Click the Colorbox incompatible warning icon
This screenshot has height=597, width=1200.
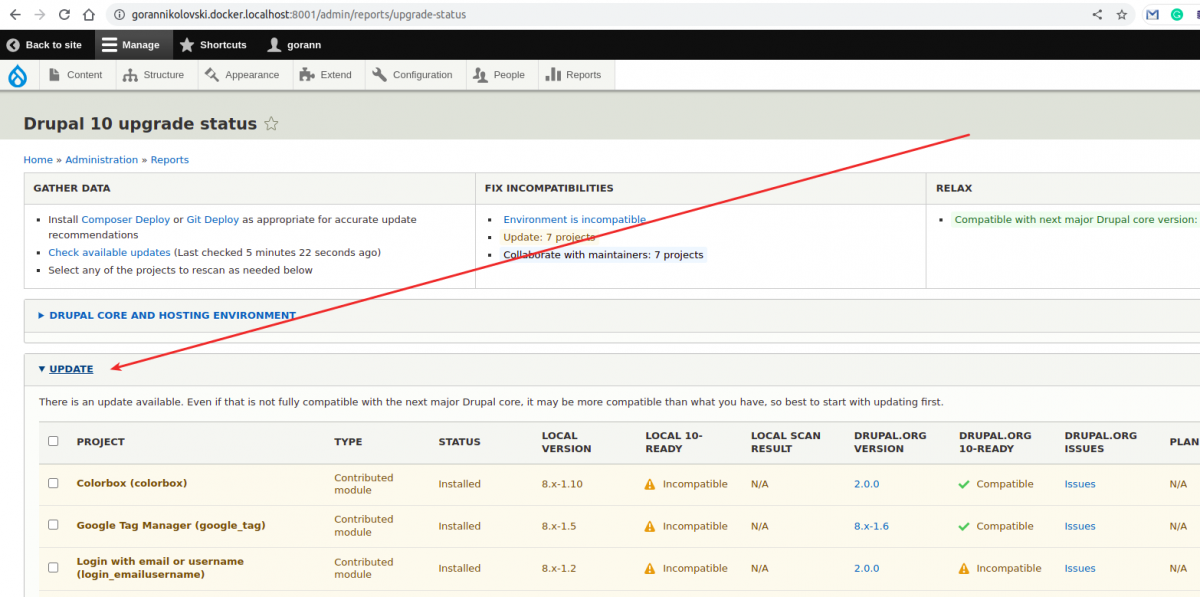pyautogui.click(x=650, y=484)
